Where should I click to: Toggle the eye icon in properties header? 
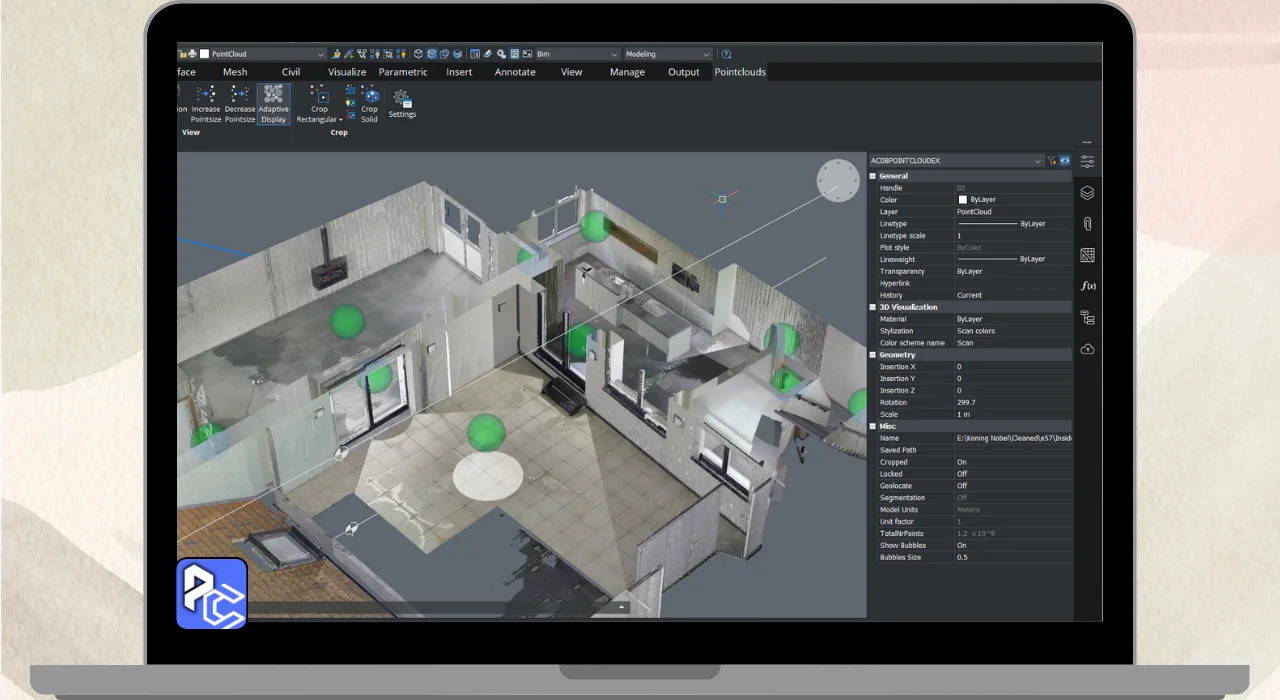[1065, 160]
